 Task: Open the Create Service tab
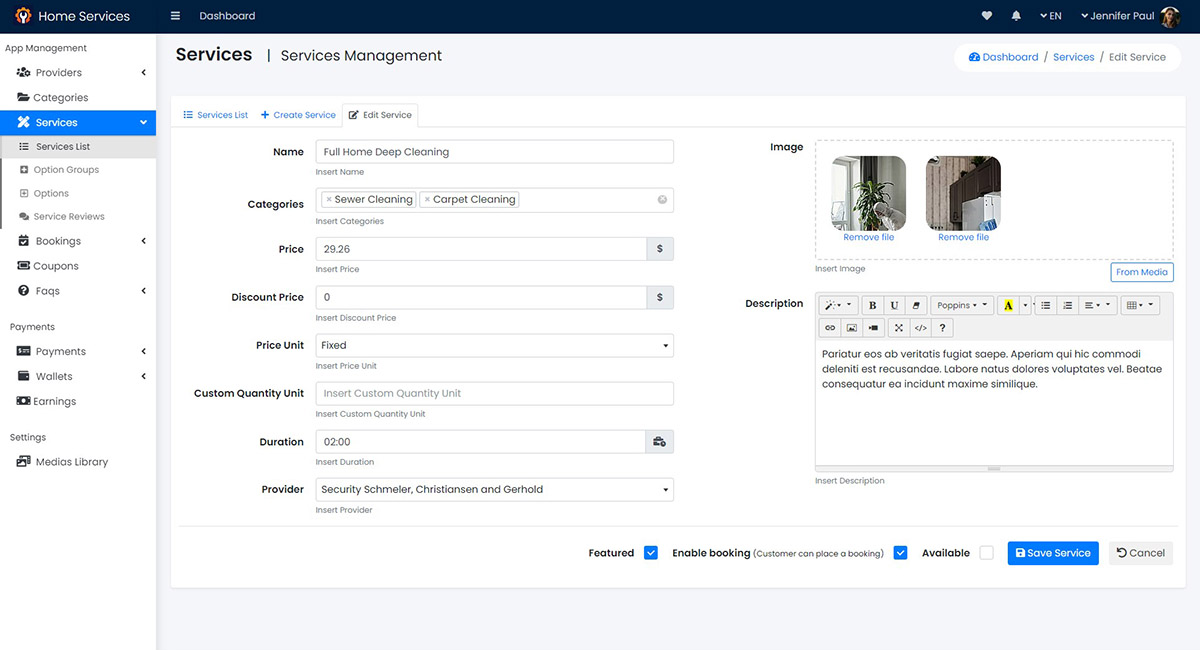(x=298, y=115)
